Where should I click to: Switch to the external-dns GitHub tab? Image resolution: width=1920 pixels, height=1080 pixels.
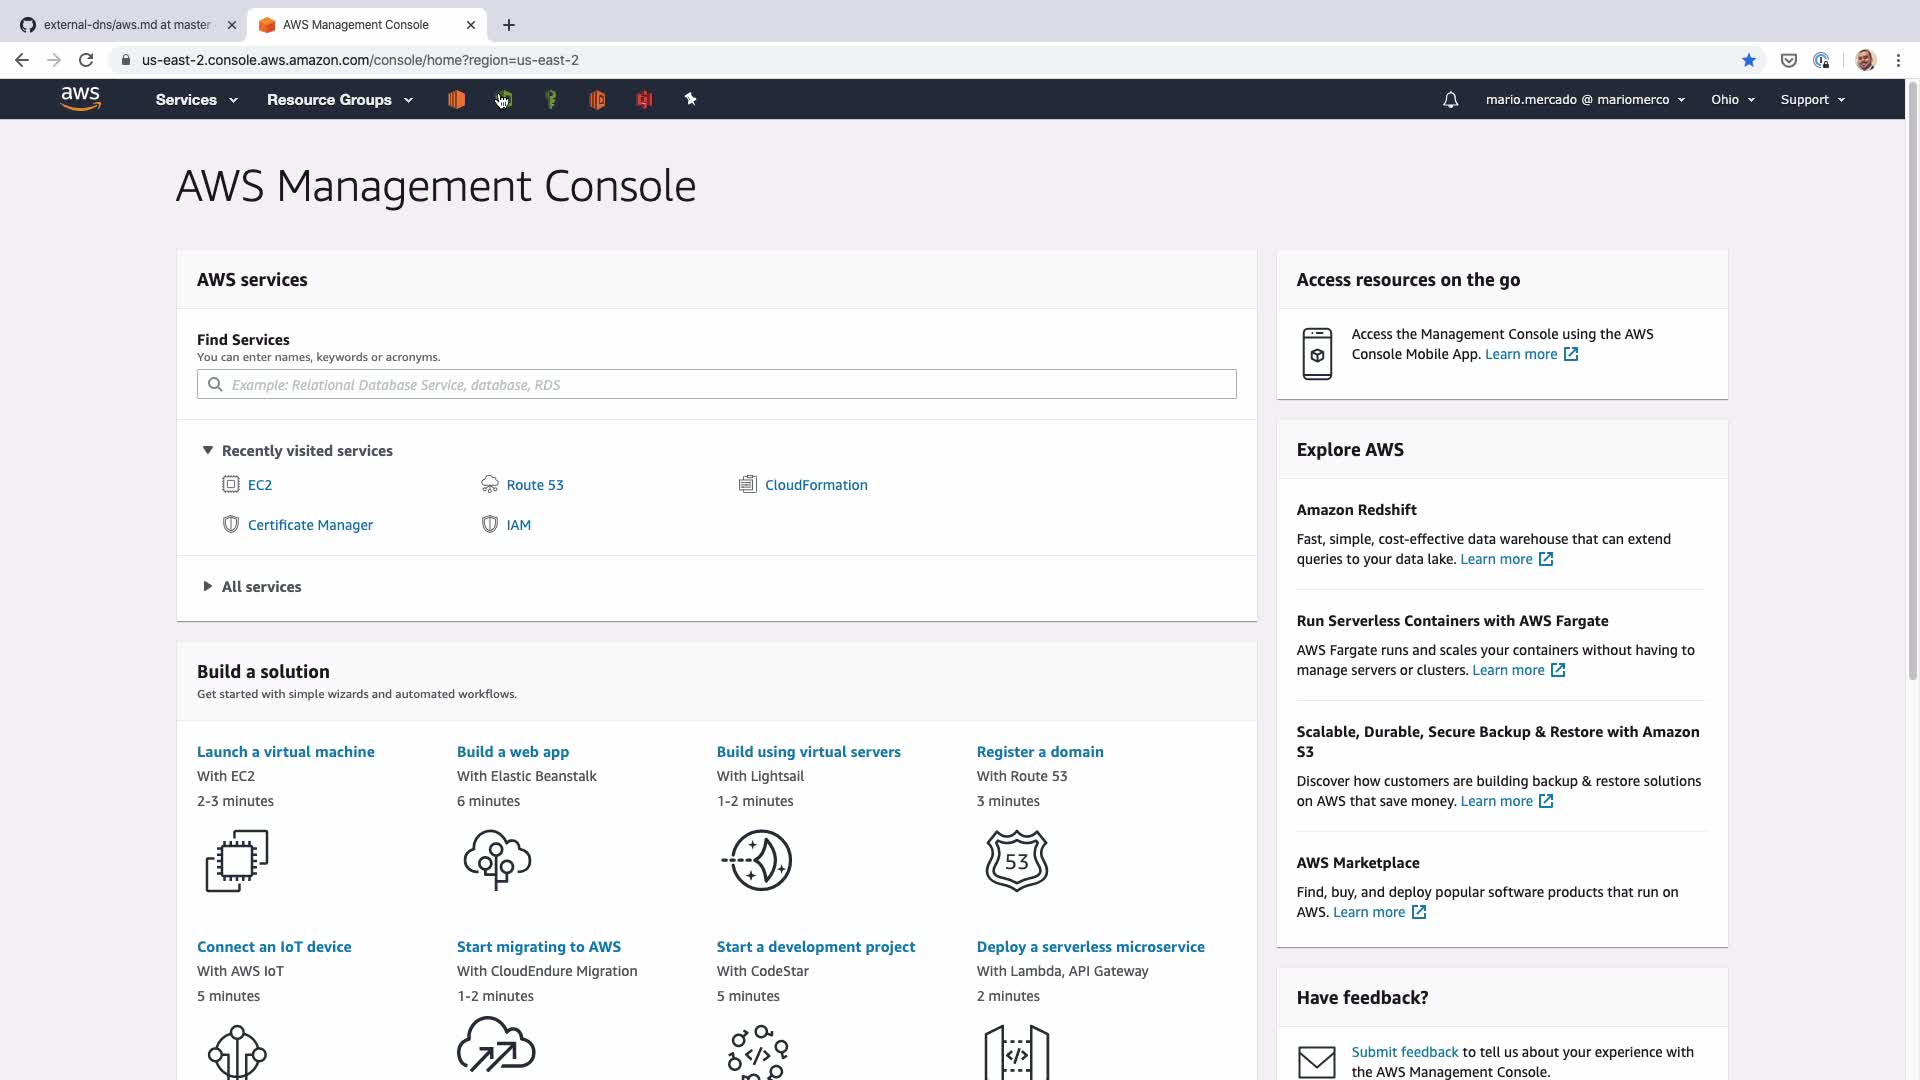point(127,25)
